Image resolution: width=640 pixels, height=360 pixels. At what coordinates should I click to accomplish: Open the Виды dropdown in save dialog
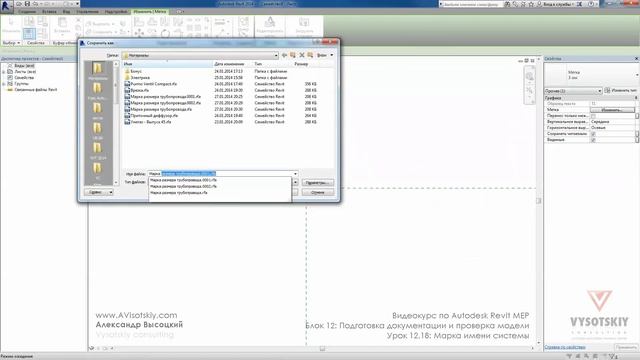pos(326,55)
